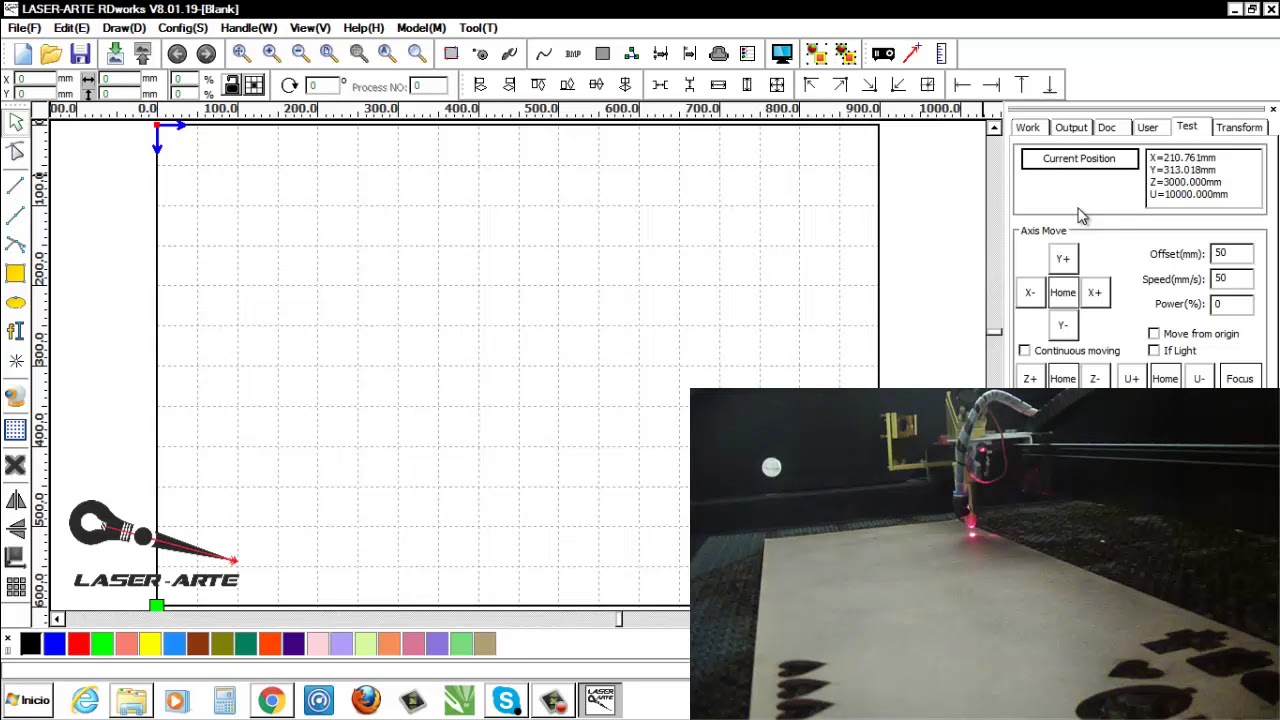Screen dimensions: 1280x720
Task: Click the Current Position button
Action: (x=1079, y=159)
